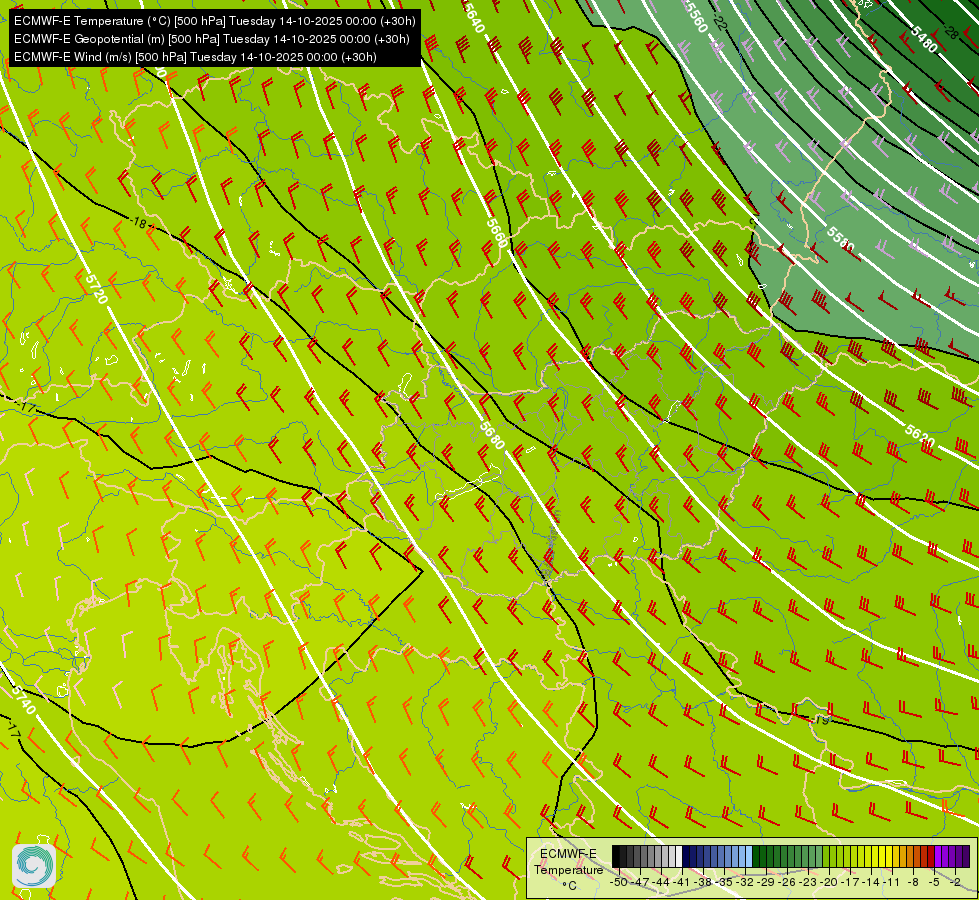This screenshot has width=979, height=900.
Task: Select the 5580 geopotential contour label
Action: (840, 240)
